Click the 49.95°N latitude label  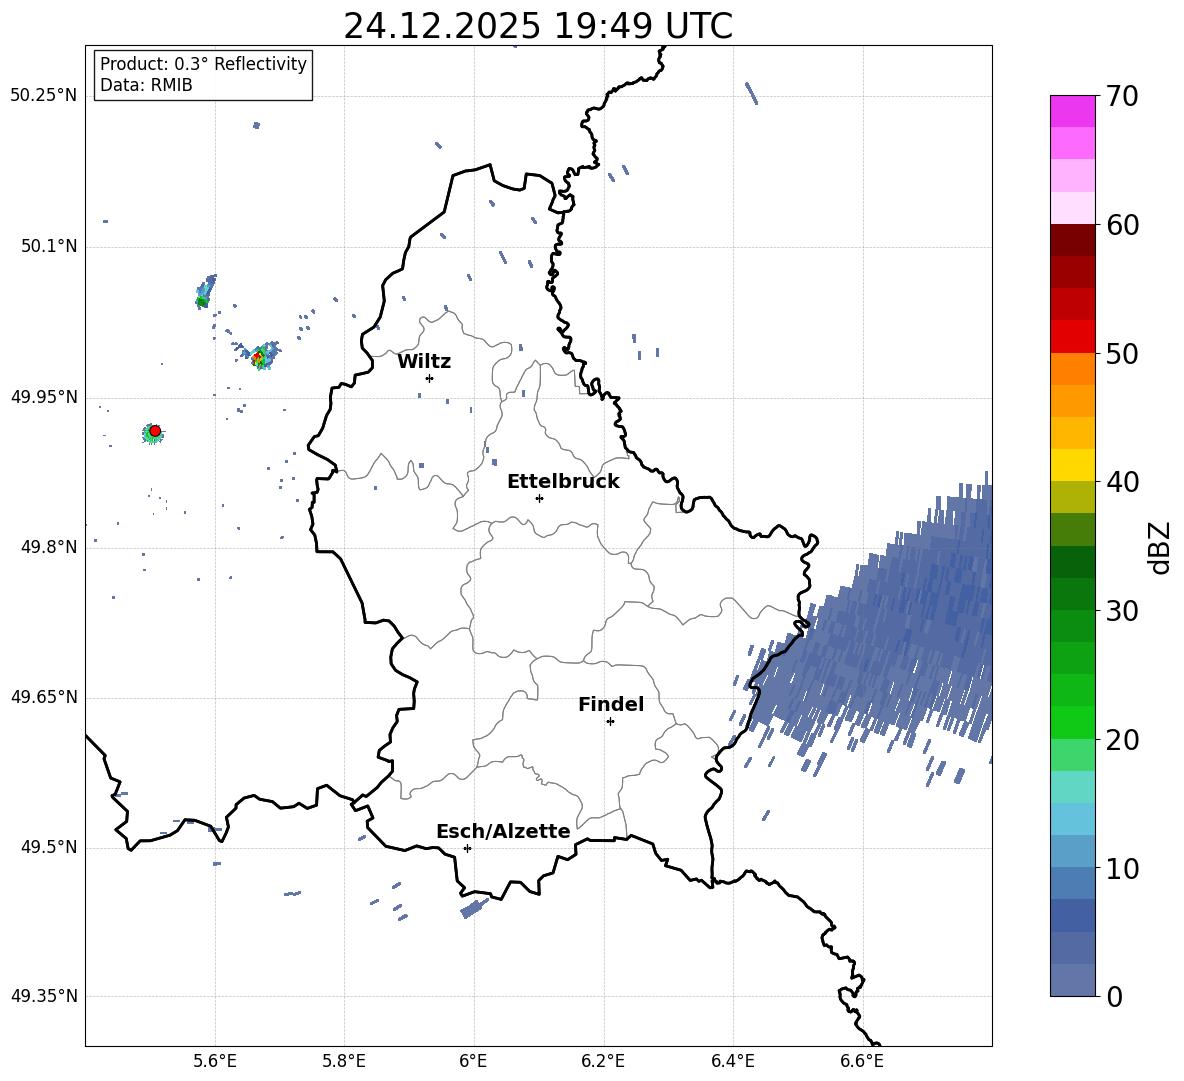[44, 397]
